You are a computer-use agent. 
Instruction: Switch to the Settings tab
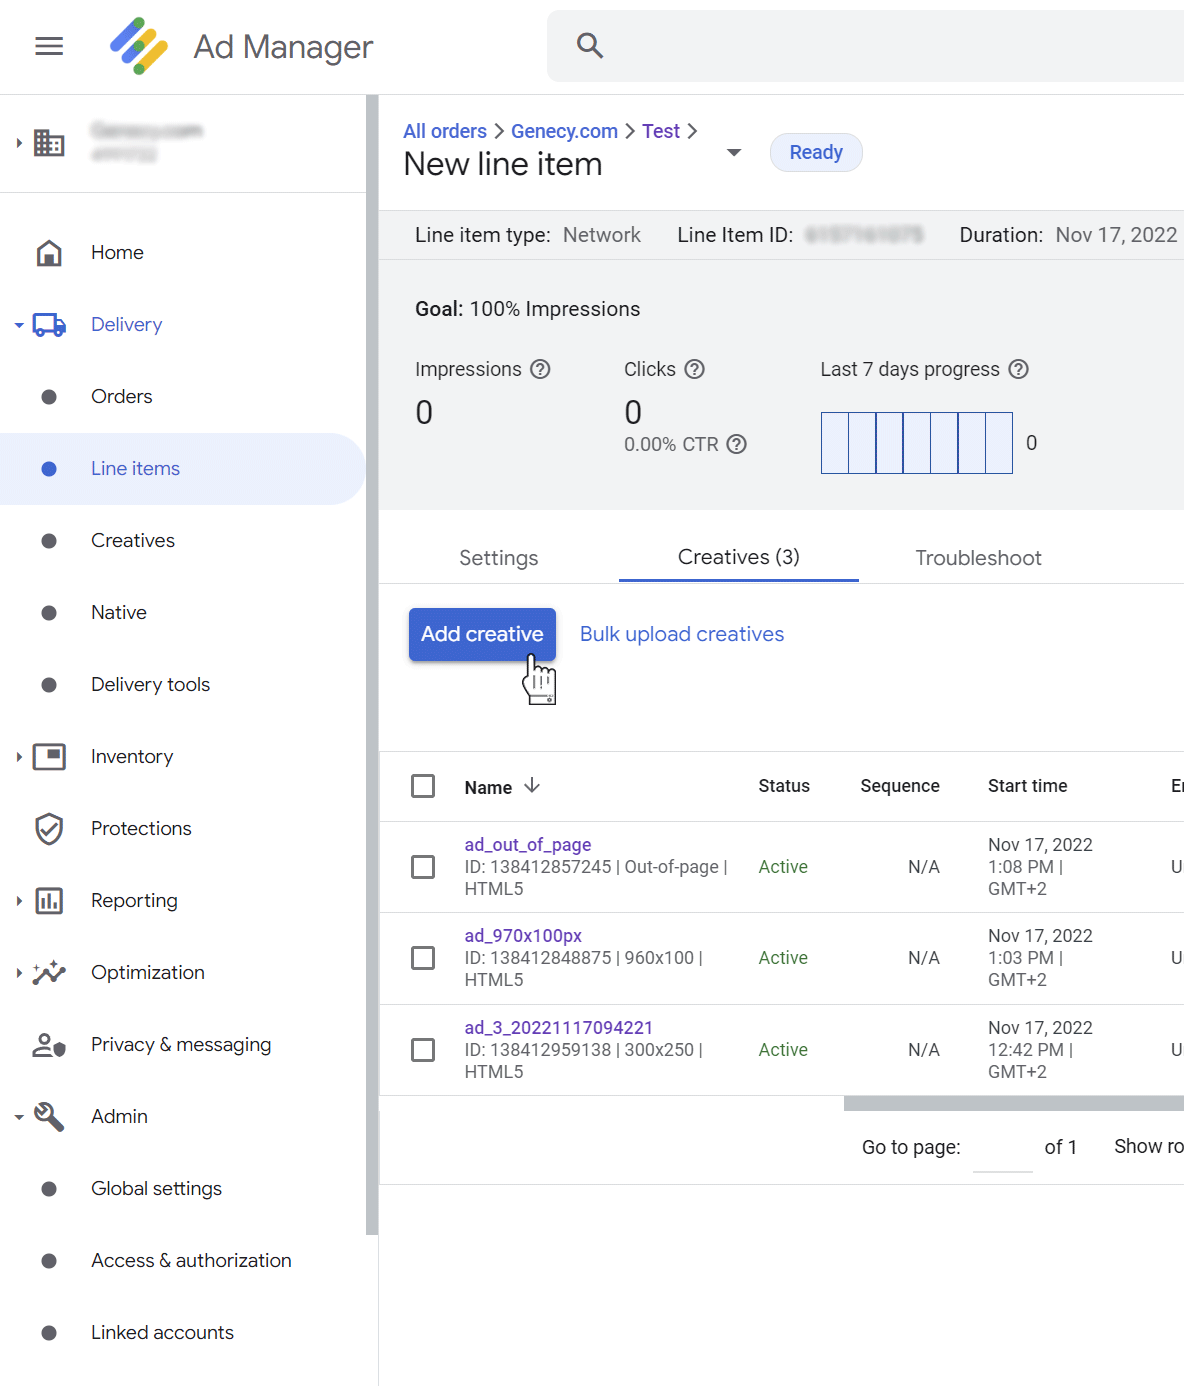click(x=498, y=558)
